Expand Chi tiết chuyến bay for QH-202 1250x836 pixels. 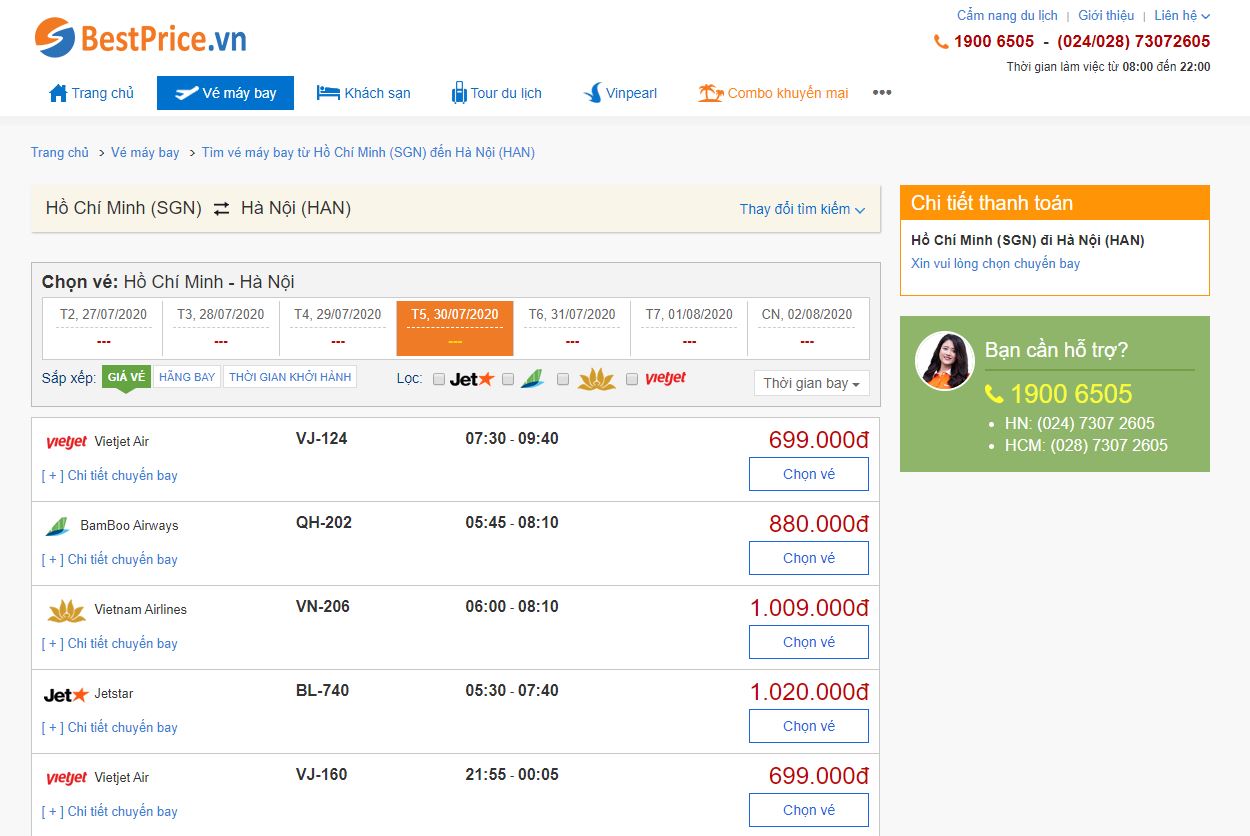[110, 559]
